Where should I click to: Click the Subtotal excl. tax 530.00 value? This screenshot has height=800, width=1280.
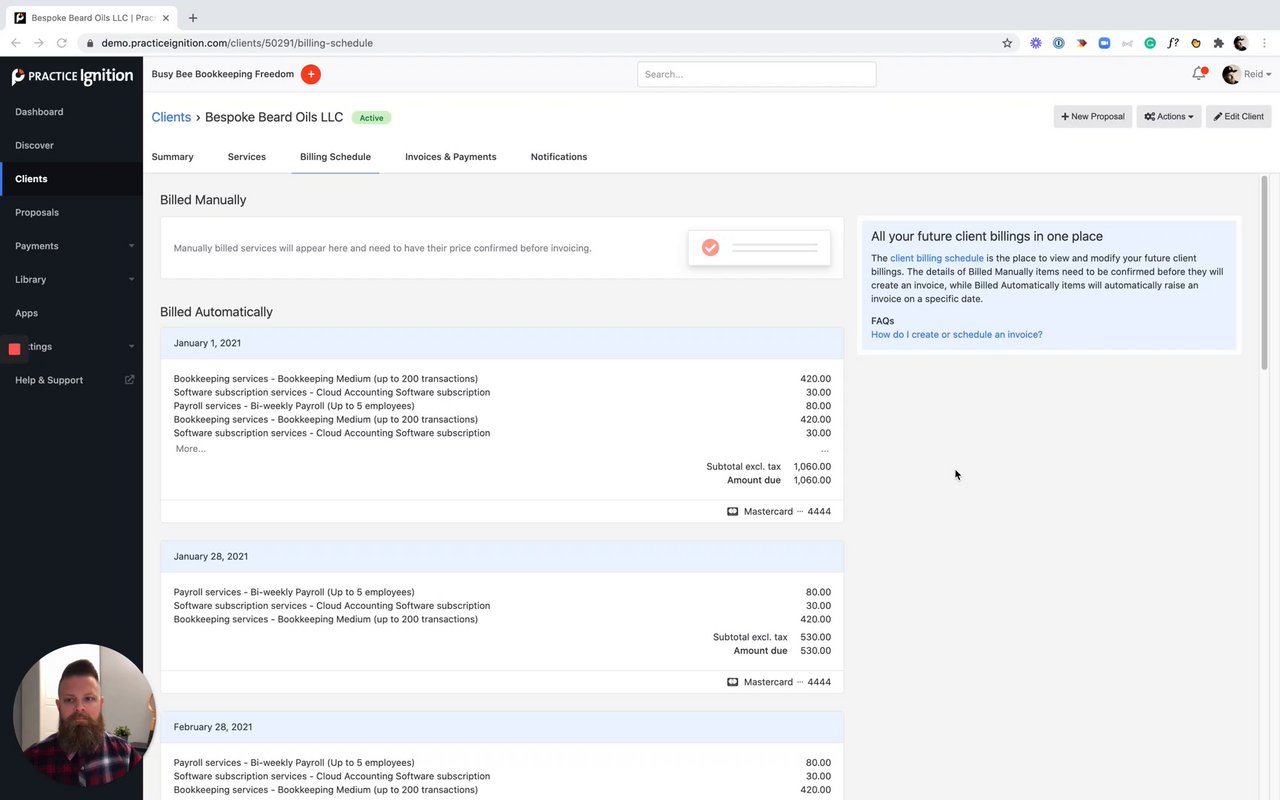click(816, 637)
